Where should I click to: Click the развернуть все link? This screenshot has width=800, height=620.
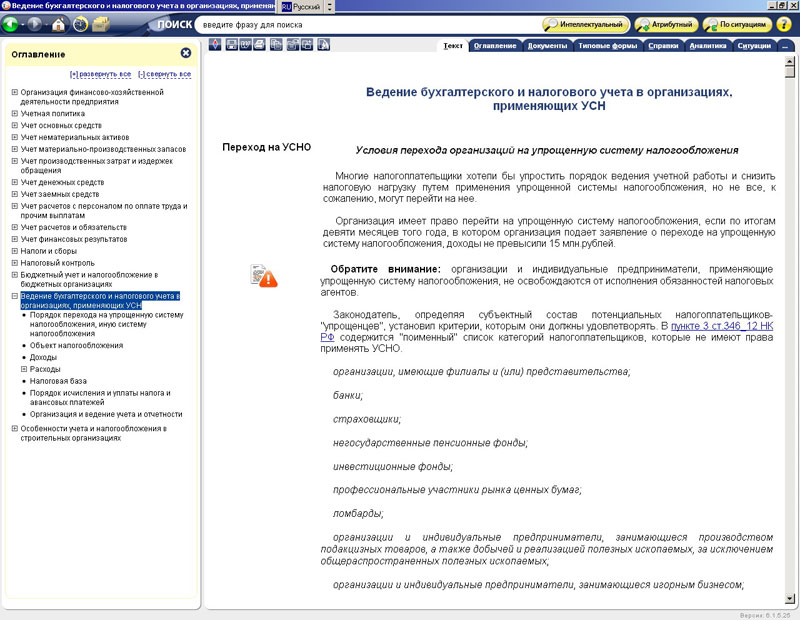click(x=100, y=74)
